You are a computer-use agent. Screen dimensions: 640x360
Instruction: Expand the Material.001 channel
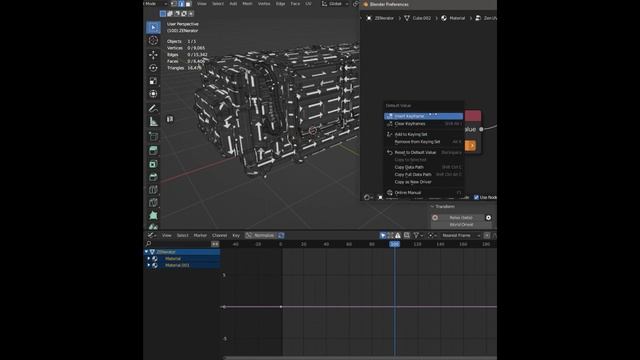pos(149,265)
